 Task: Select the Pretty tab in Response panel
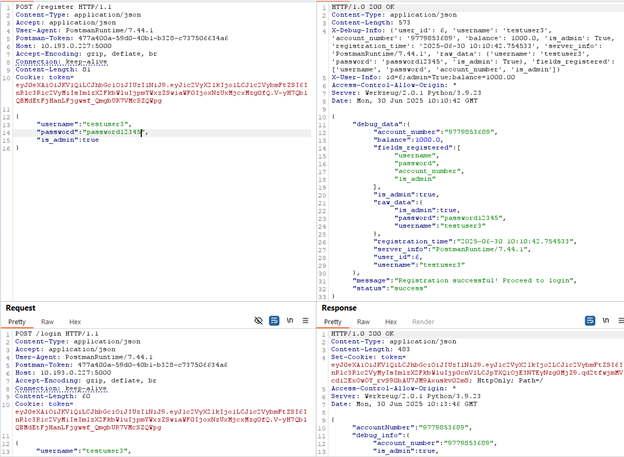[333, 322]
